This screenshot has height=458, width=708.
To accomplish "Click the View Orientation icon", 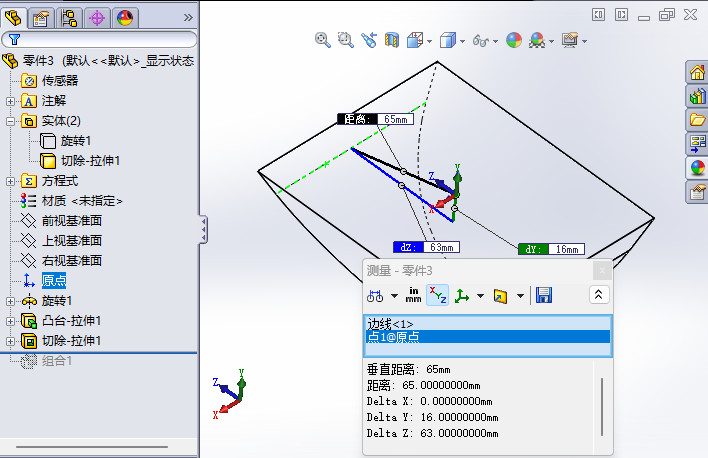I will (415, 40).
